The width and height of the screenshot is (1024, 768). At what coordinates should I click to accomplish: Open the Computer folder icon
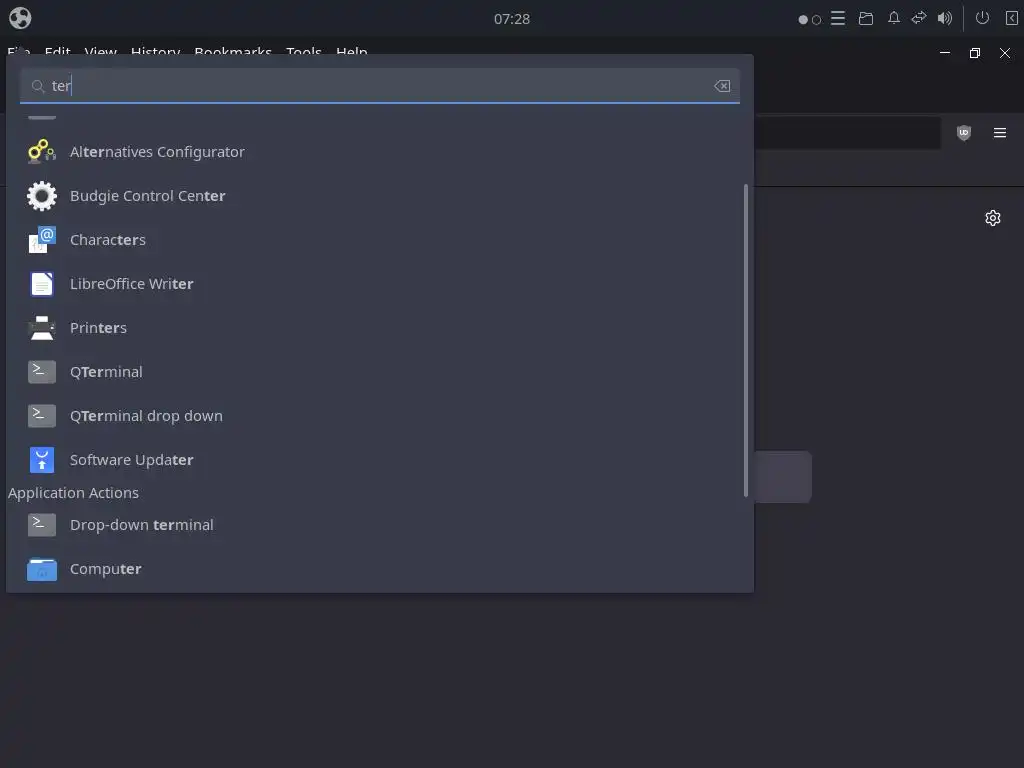42,569
